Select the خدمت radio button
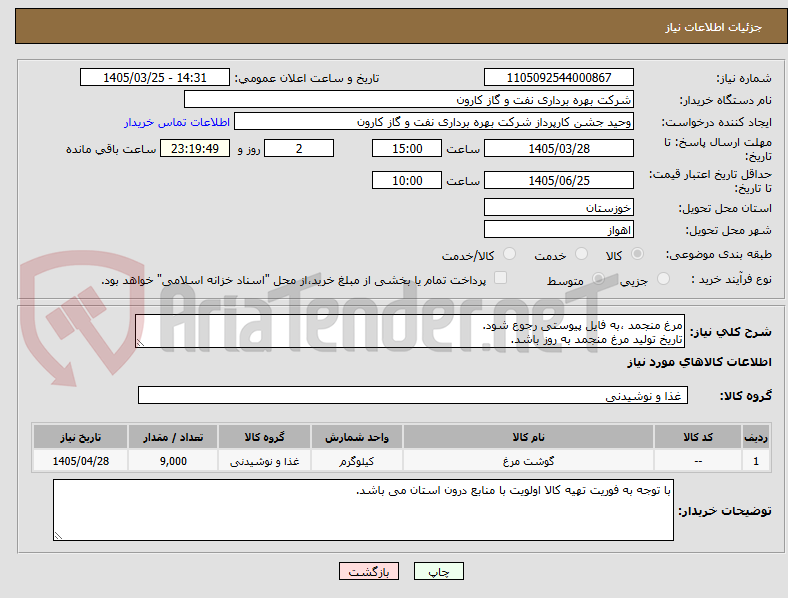This screenshot has width=788, height=598. pyautogui.click(x=581, y=254)
